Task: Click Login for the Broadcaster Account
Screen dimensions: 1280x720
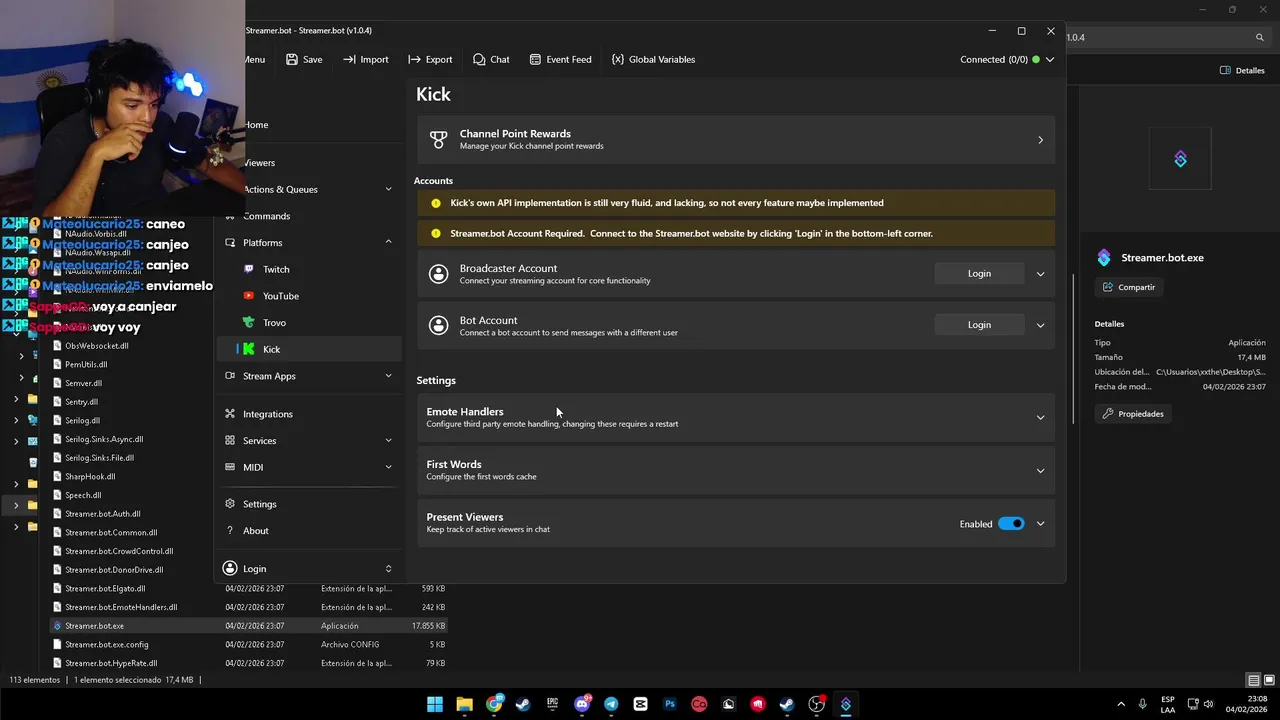Action: tap(979, 273)
